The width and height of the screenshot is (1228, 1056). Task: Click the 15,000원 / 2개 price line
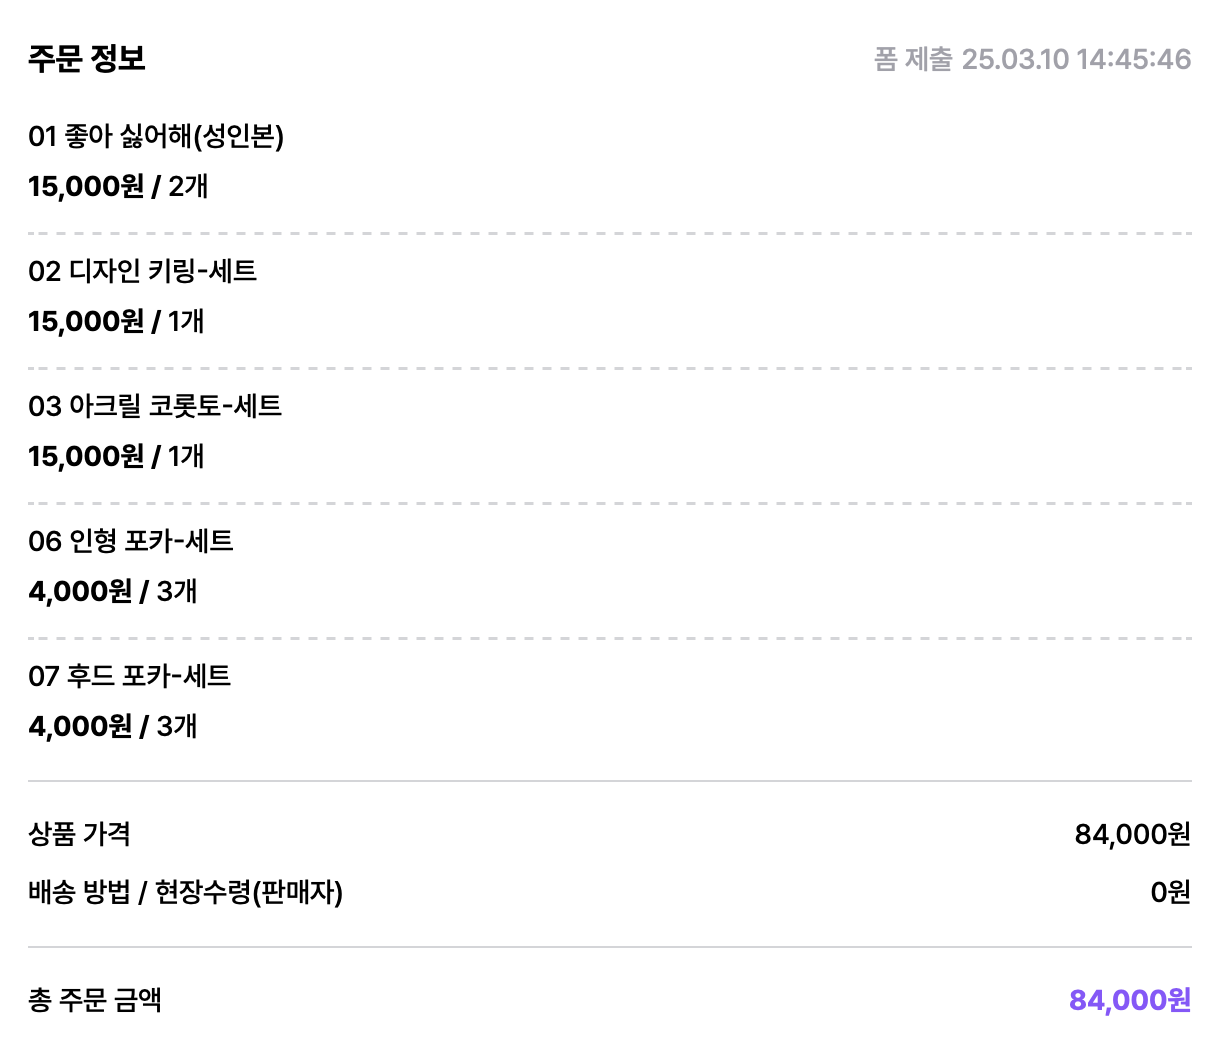(118, 186)
